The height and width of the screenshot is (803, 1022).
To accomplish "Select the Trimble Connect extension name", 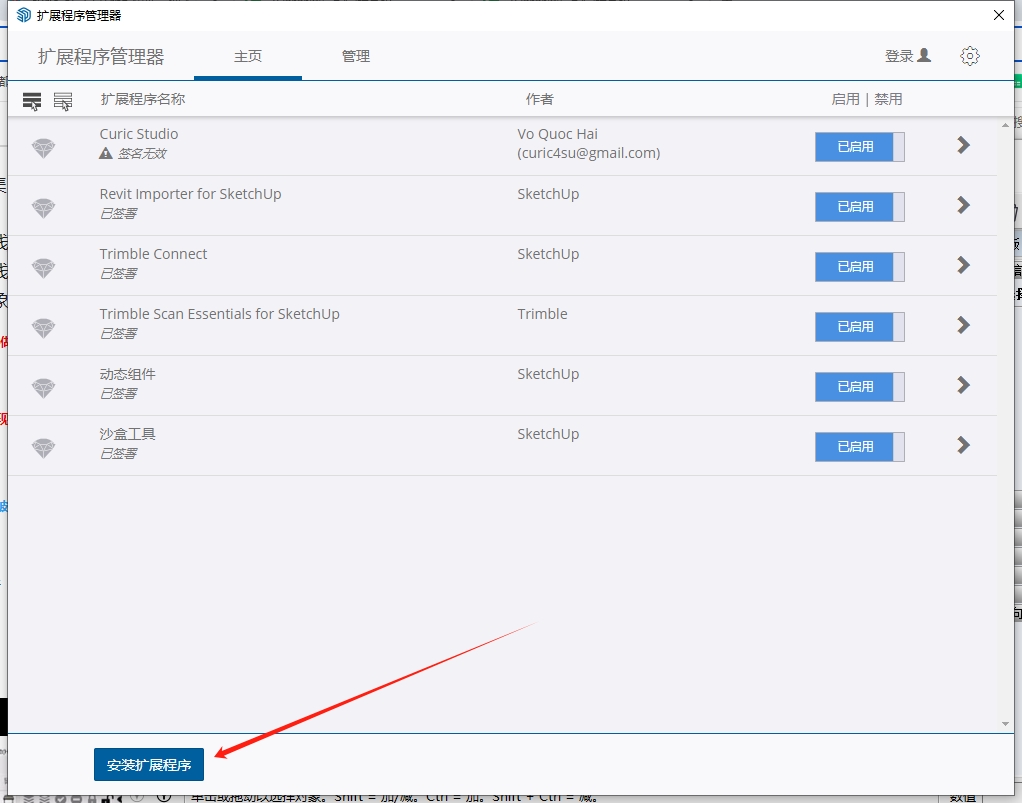I will [x=153, y=254].
